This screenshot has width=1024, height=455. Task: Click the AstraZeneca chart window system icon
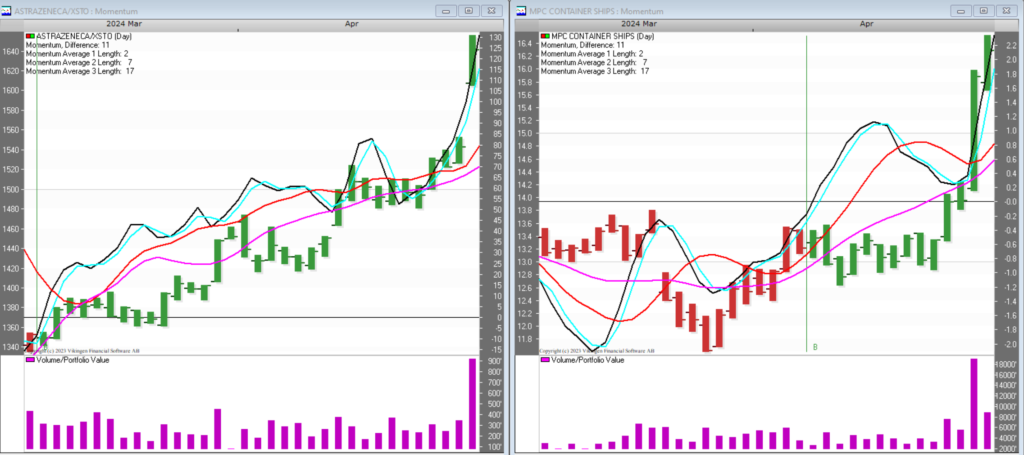(x=8, y=8)
